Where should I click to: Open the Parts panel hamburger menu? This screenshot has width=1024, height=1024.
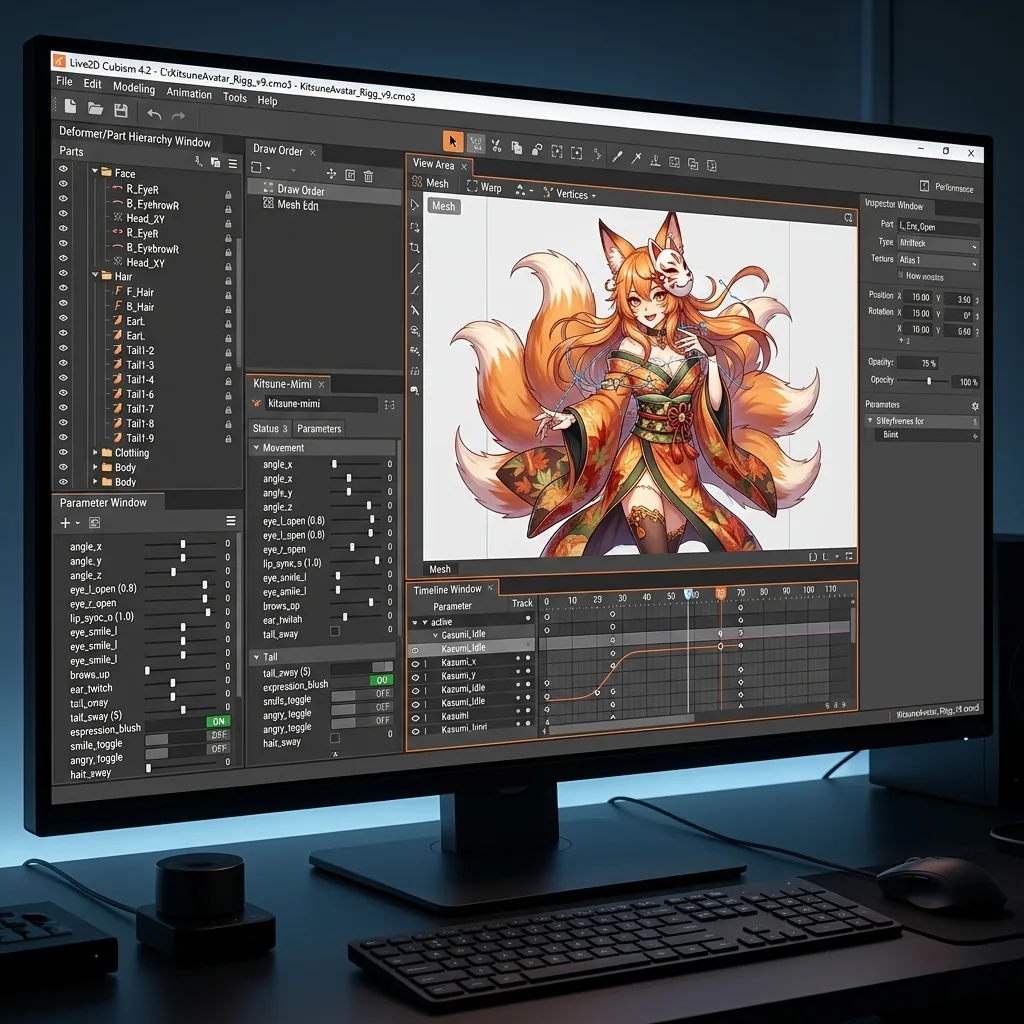coord(233,164)
